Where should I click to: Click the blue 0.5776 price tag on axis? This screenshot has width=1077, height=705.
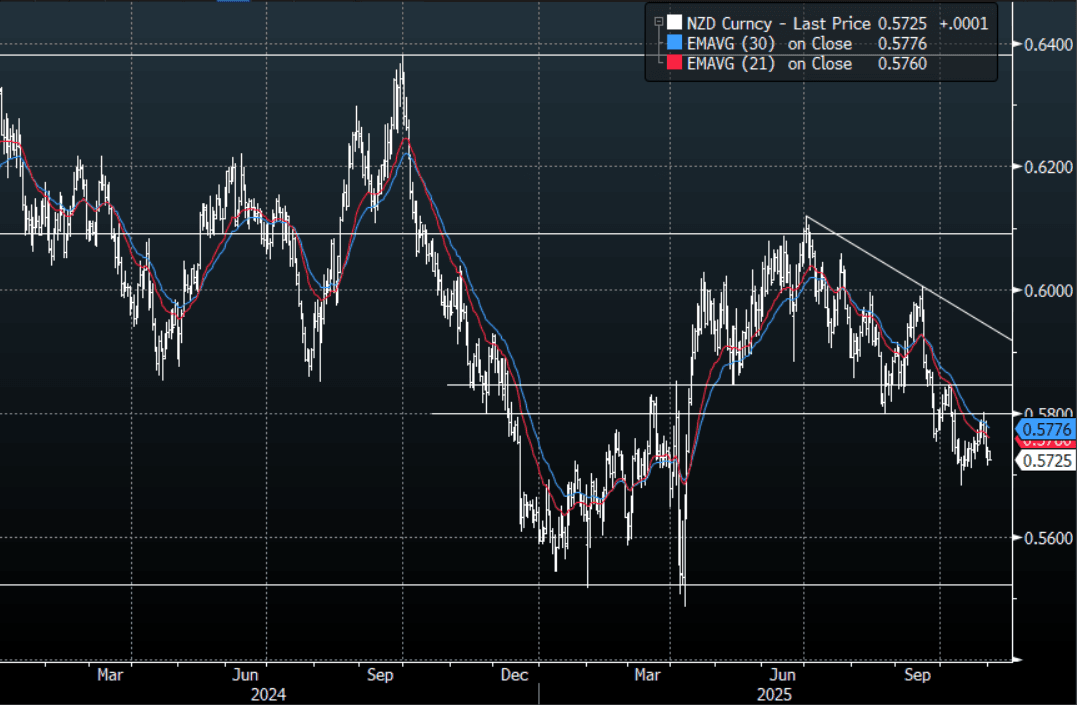tap(1045, 429)
